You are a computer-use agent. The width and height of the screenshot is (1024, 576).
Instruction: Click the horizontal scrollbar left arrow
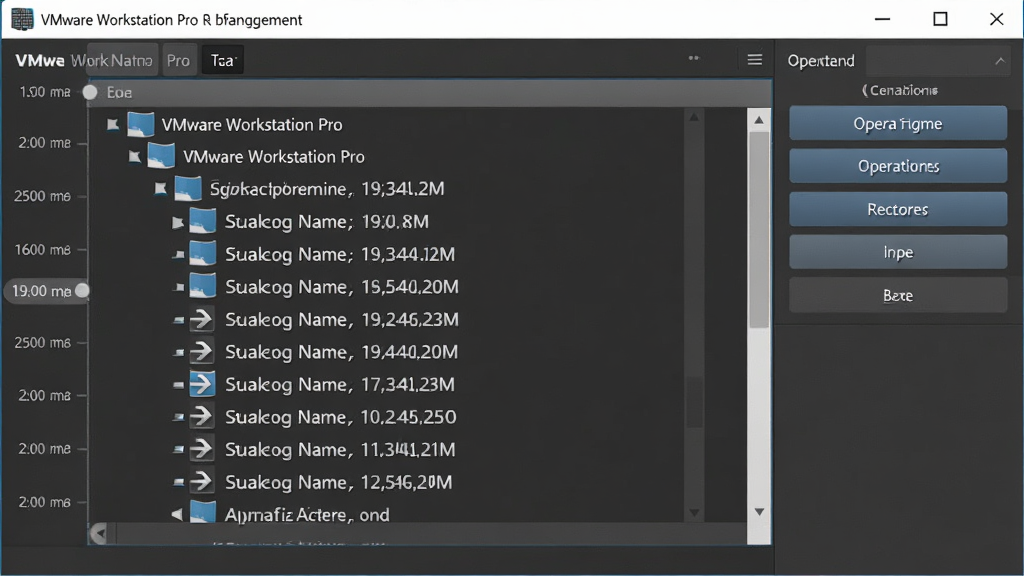pyautogui.click(x=99, y=534)
